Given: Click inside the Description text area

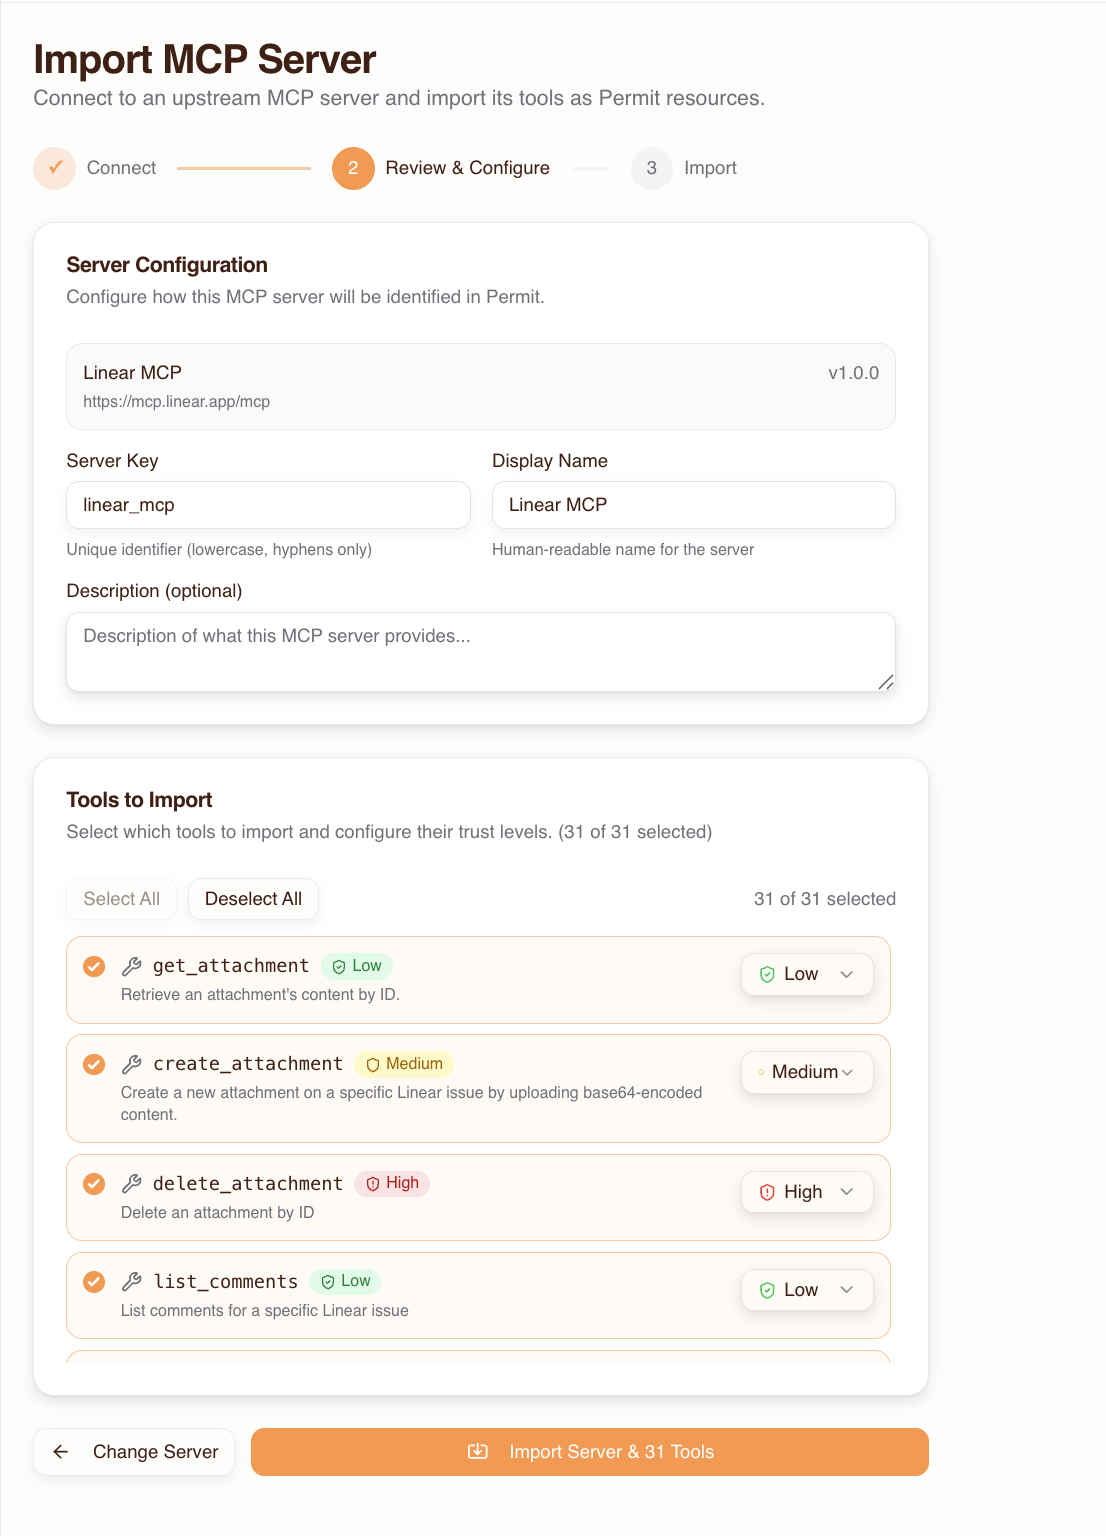Looking at the screenshot, I should click(480, 650).
